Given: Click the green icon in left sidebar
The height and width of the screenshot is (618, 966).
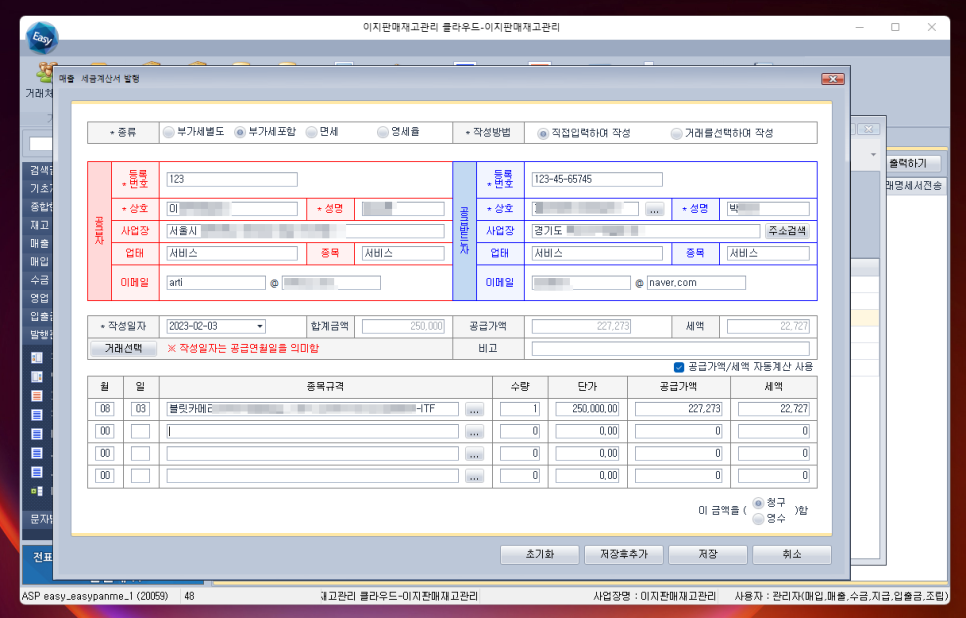Looking at the screenshot, I should click(x=37, y=491).
